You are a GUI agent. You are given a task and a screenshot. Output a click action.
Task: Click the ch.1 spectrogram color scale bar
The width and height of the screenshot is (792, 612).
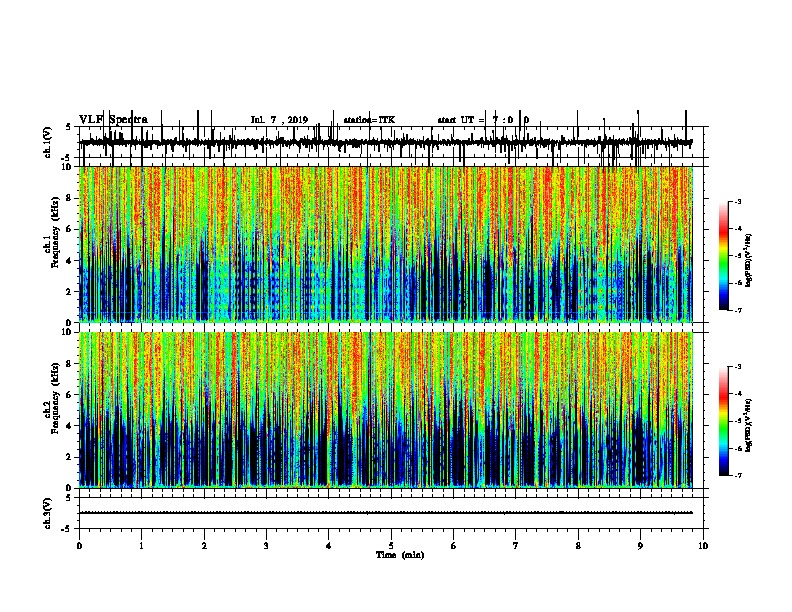coord(724,256)
